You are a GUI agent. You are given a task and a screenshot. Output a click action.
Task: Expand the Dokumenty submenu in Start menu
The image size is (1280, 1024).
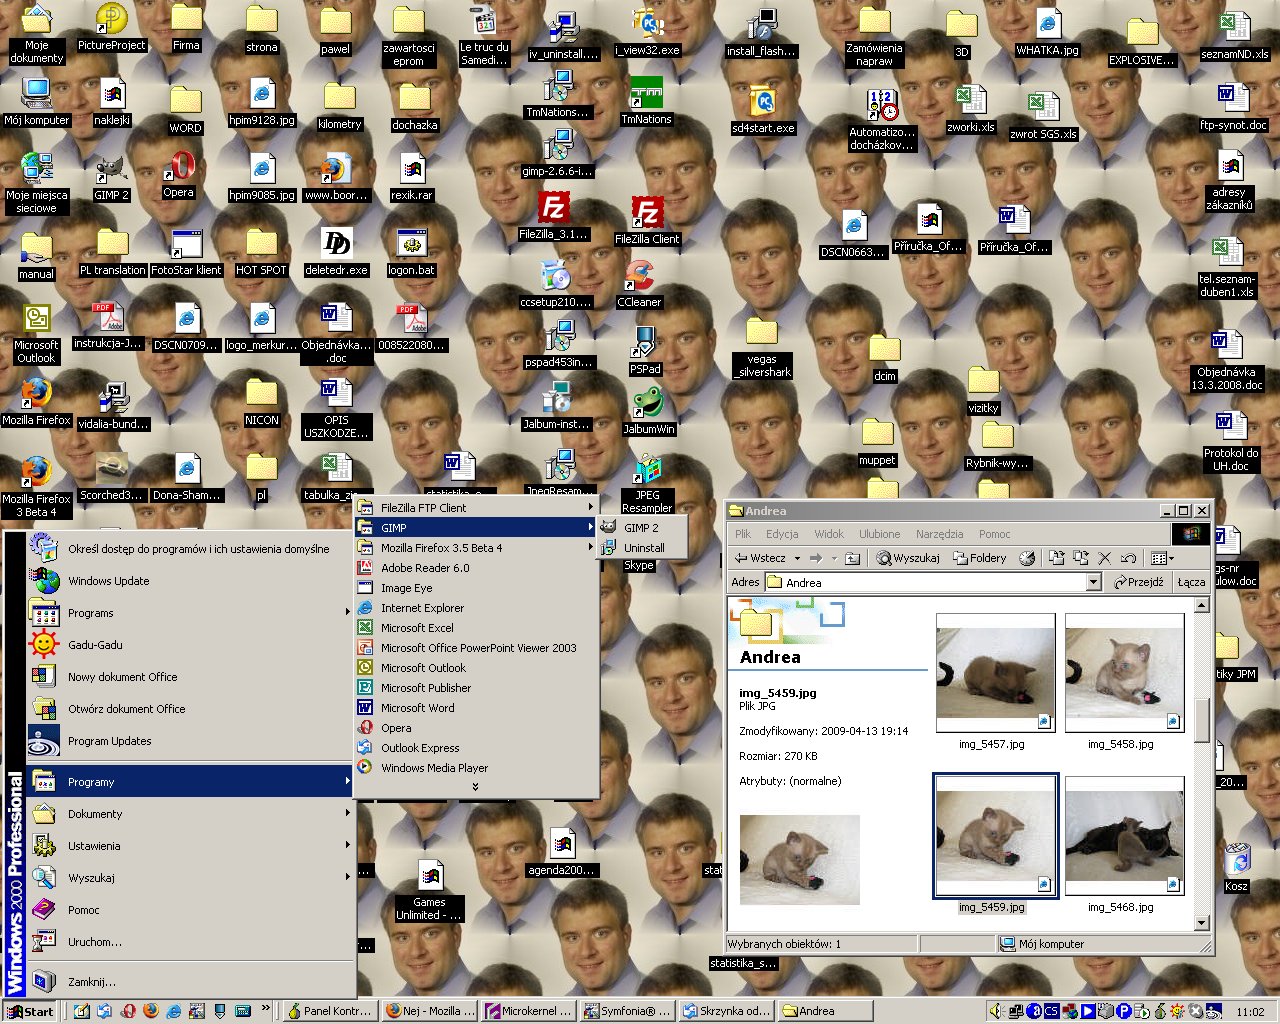click(190, 813)
